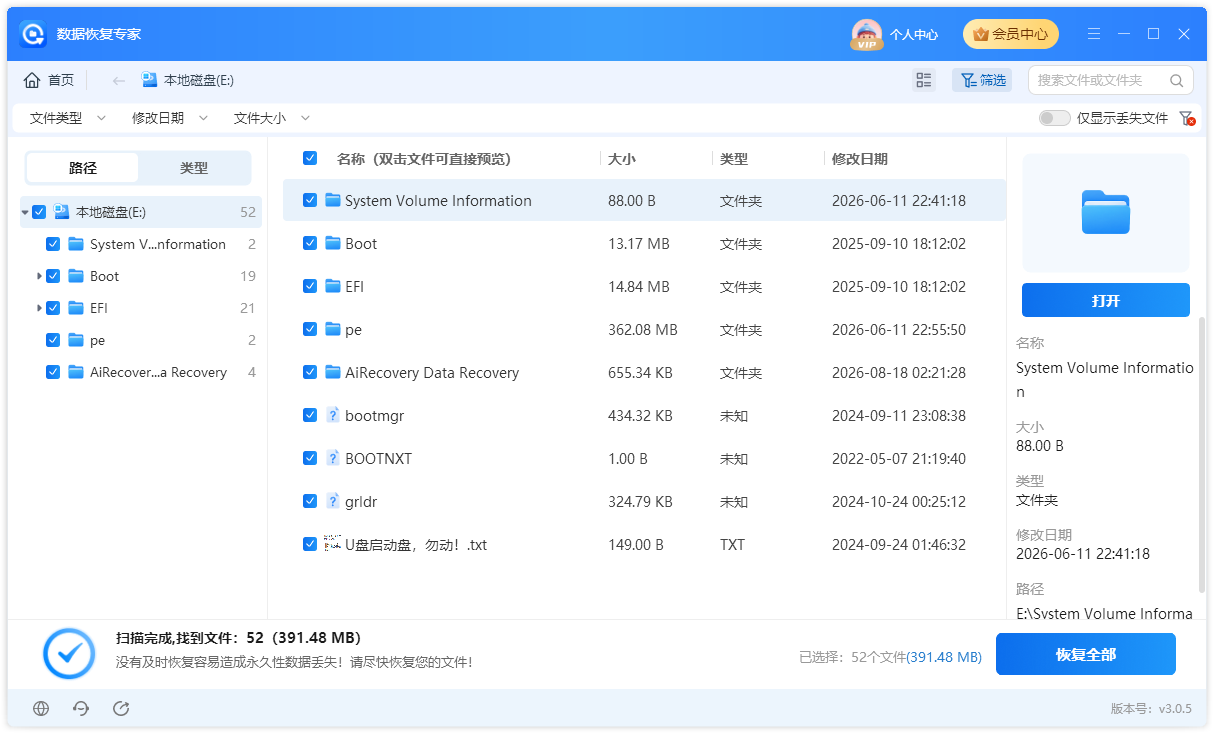Switch to the 路径 tab
This screenshot has height=734, width=1214.
(x=83, y=168)
